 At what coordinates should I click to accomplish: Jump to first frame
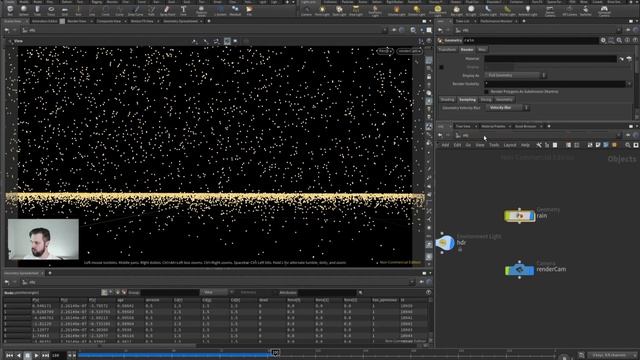(x=9, y=356)
